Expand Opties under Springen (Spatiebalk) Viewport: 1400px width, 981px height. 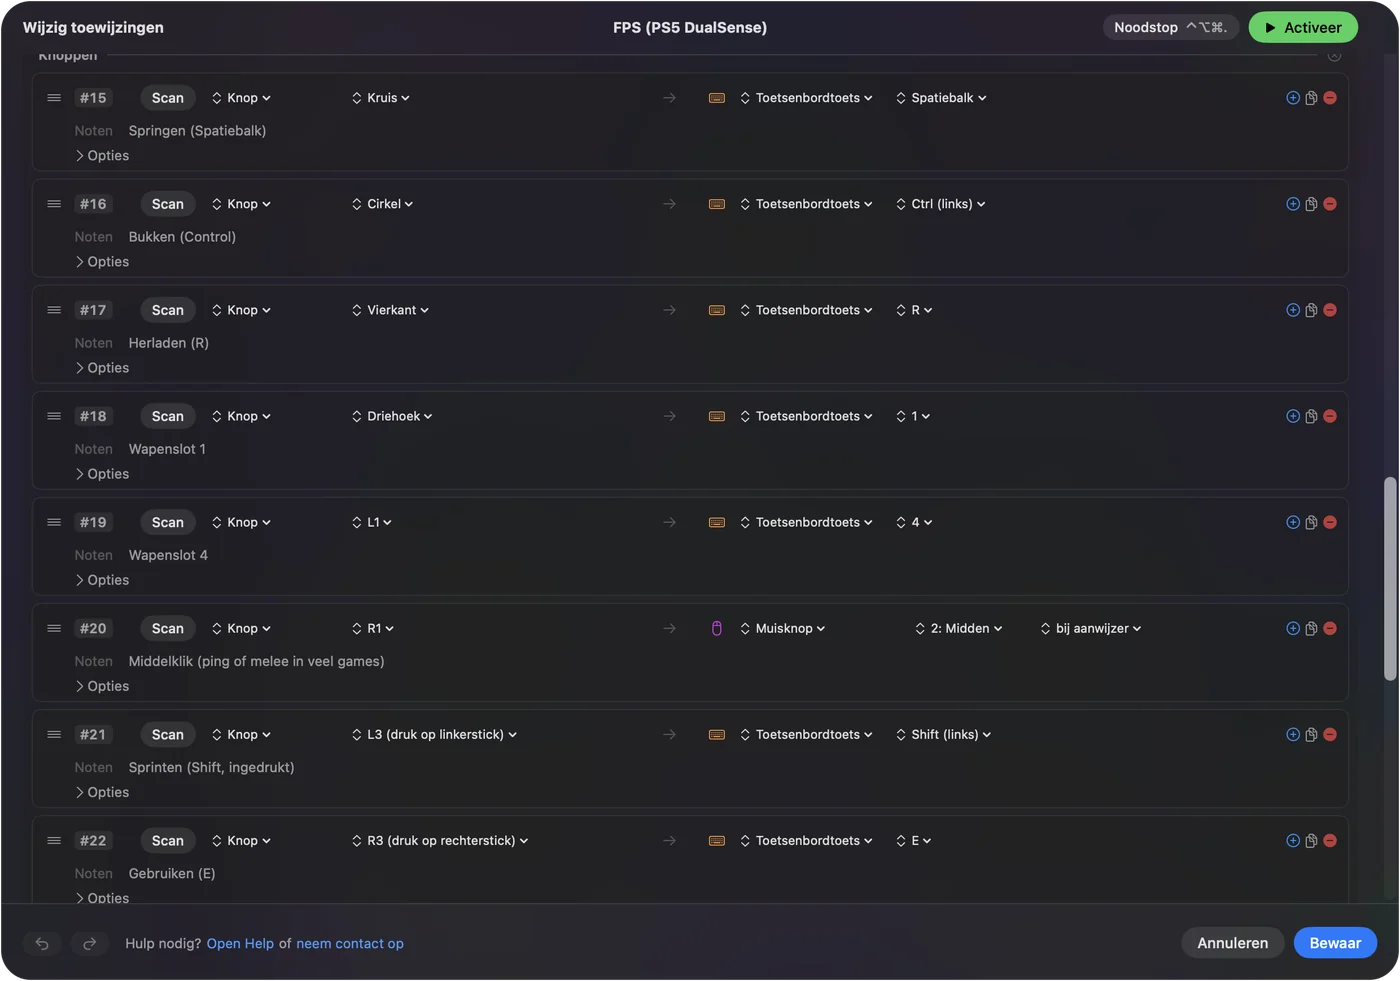(102, 156)
